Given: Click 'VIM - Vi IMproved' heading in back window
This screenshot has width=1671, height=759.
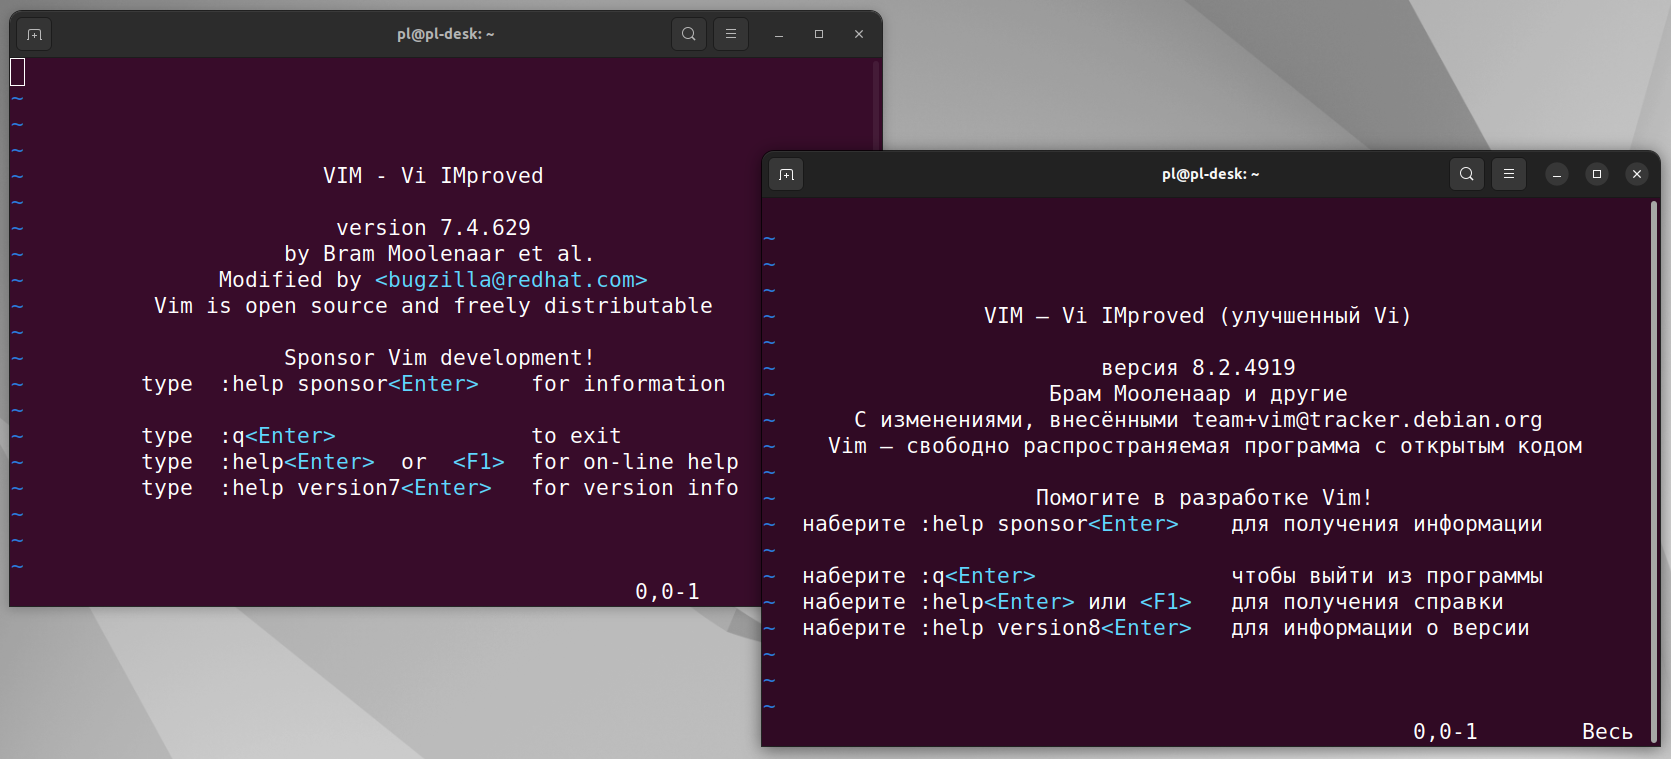Looking at the screenshot, I should coord(433,176).
